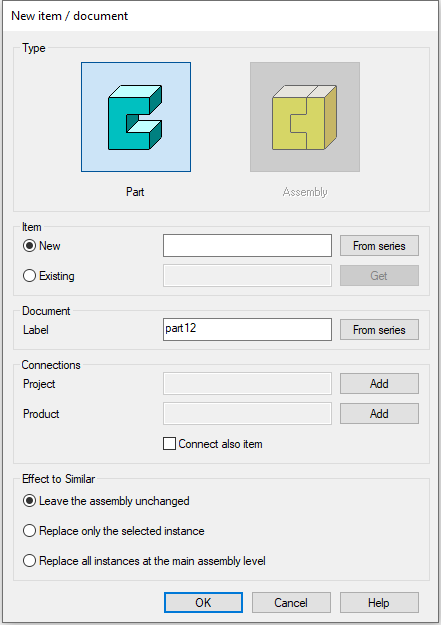Enable the Connect also item checkbox
This screenshot has width=441, height=625.
tap(169, 444)
